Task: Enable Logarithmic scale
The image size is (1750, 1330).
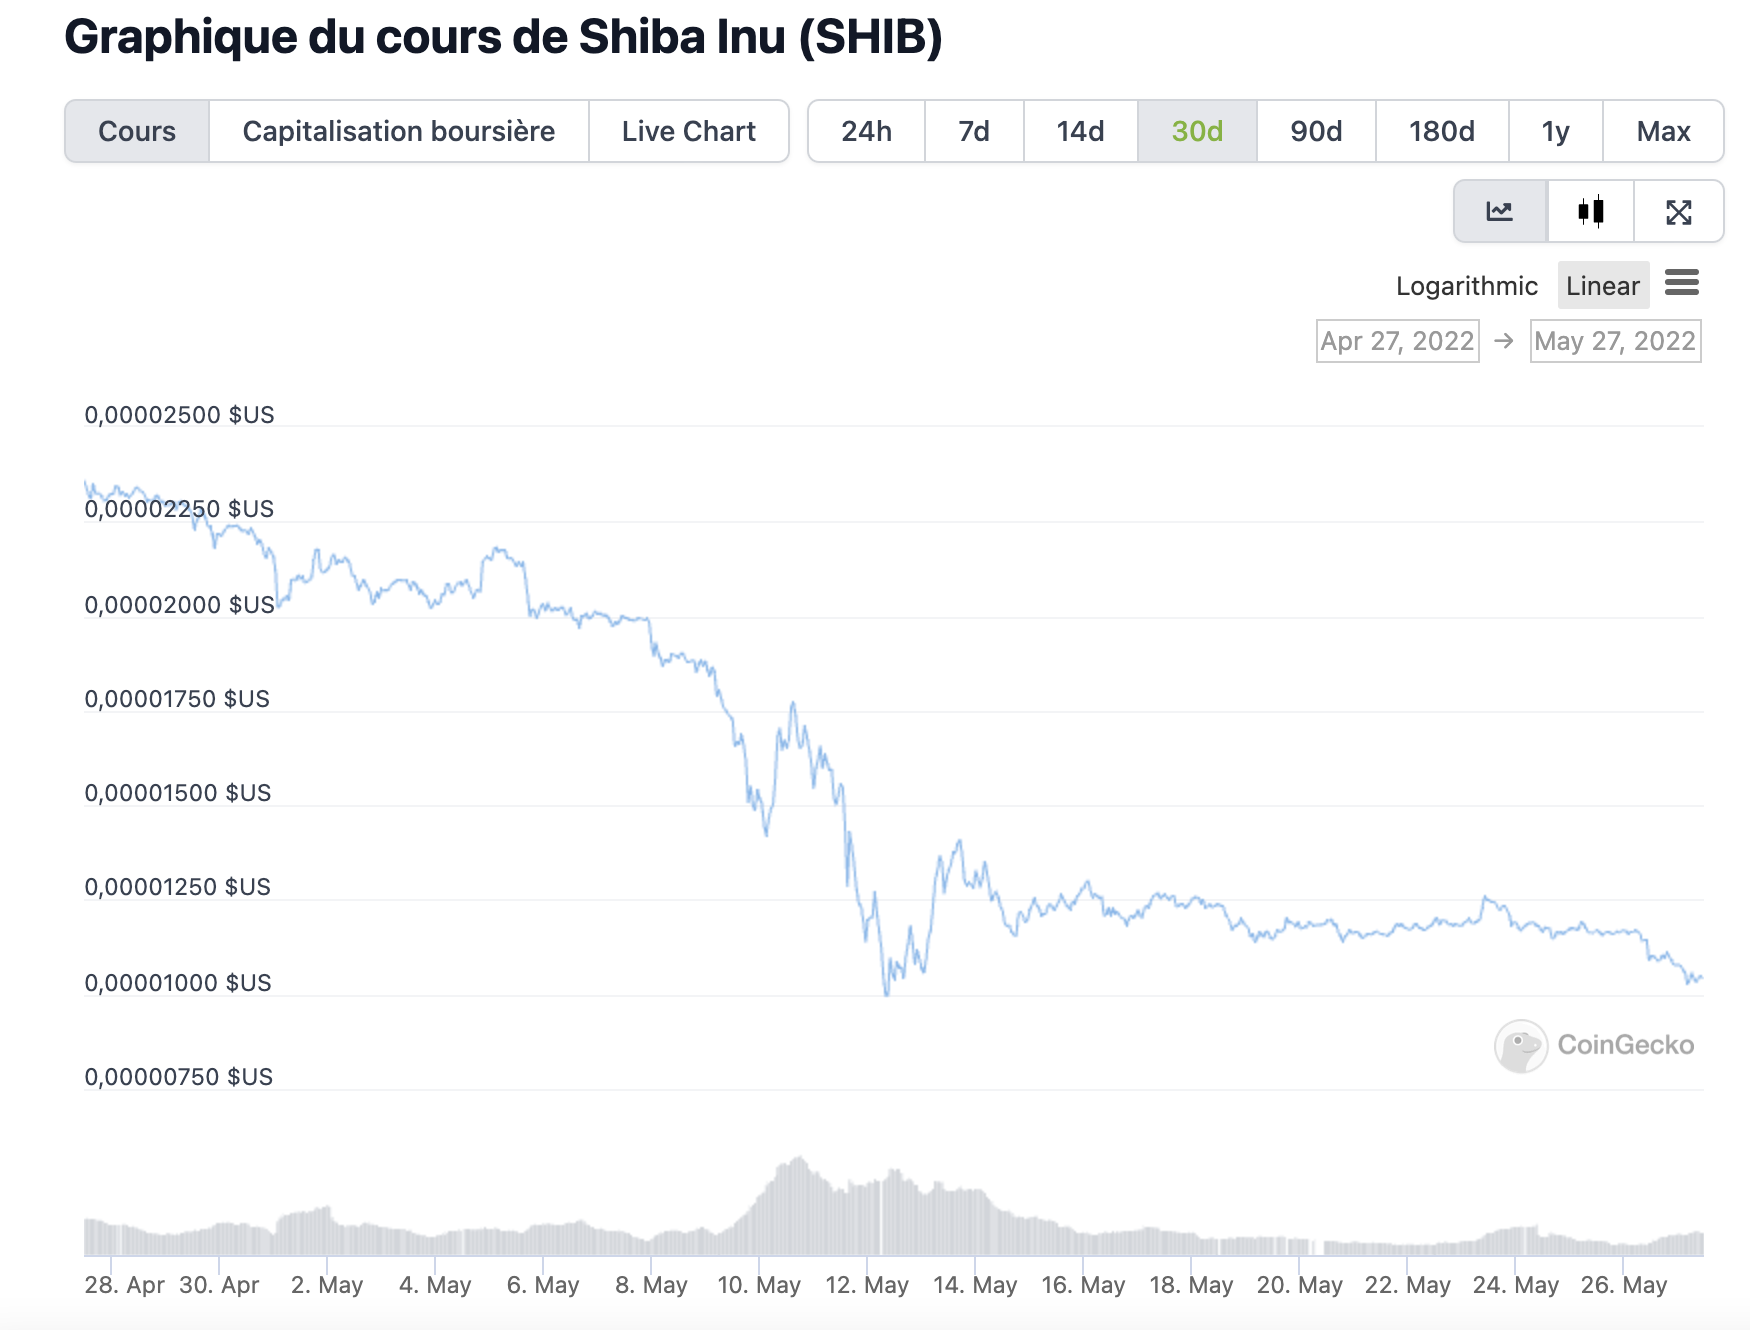Action: [1466, 286]
